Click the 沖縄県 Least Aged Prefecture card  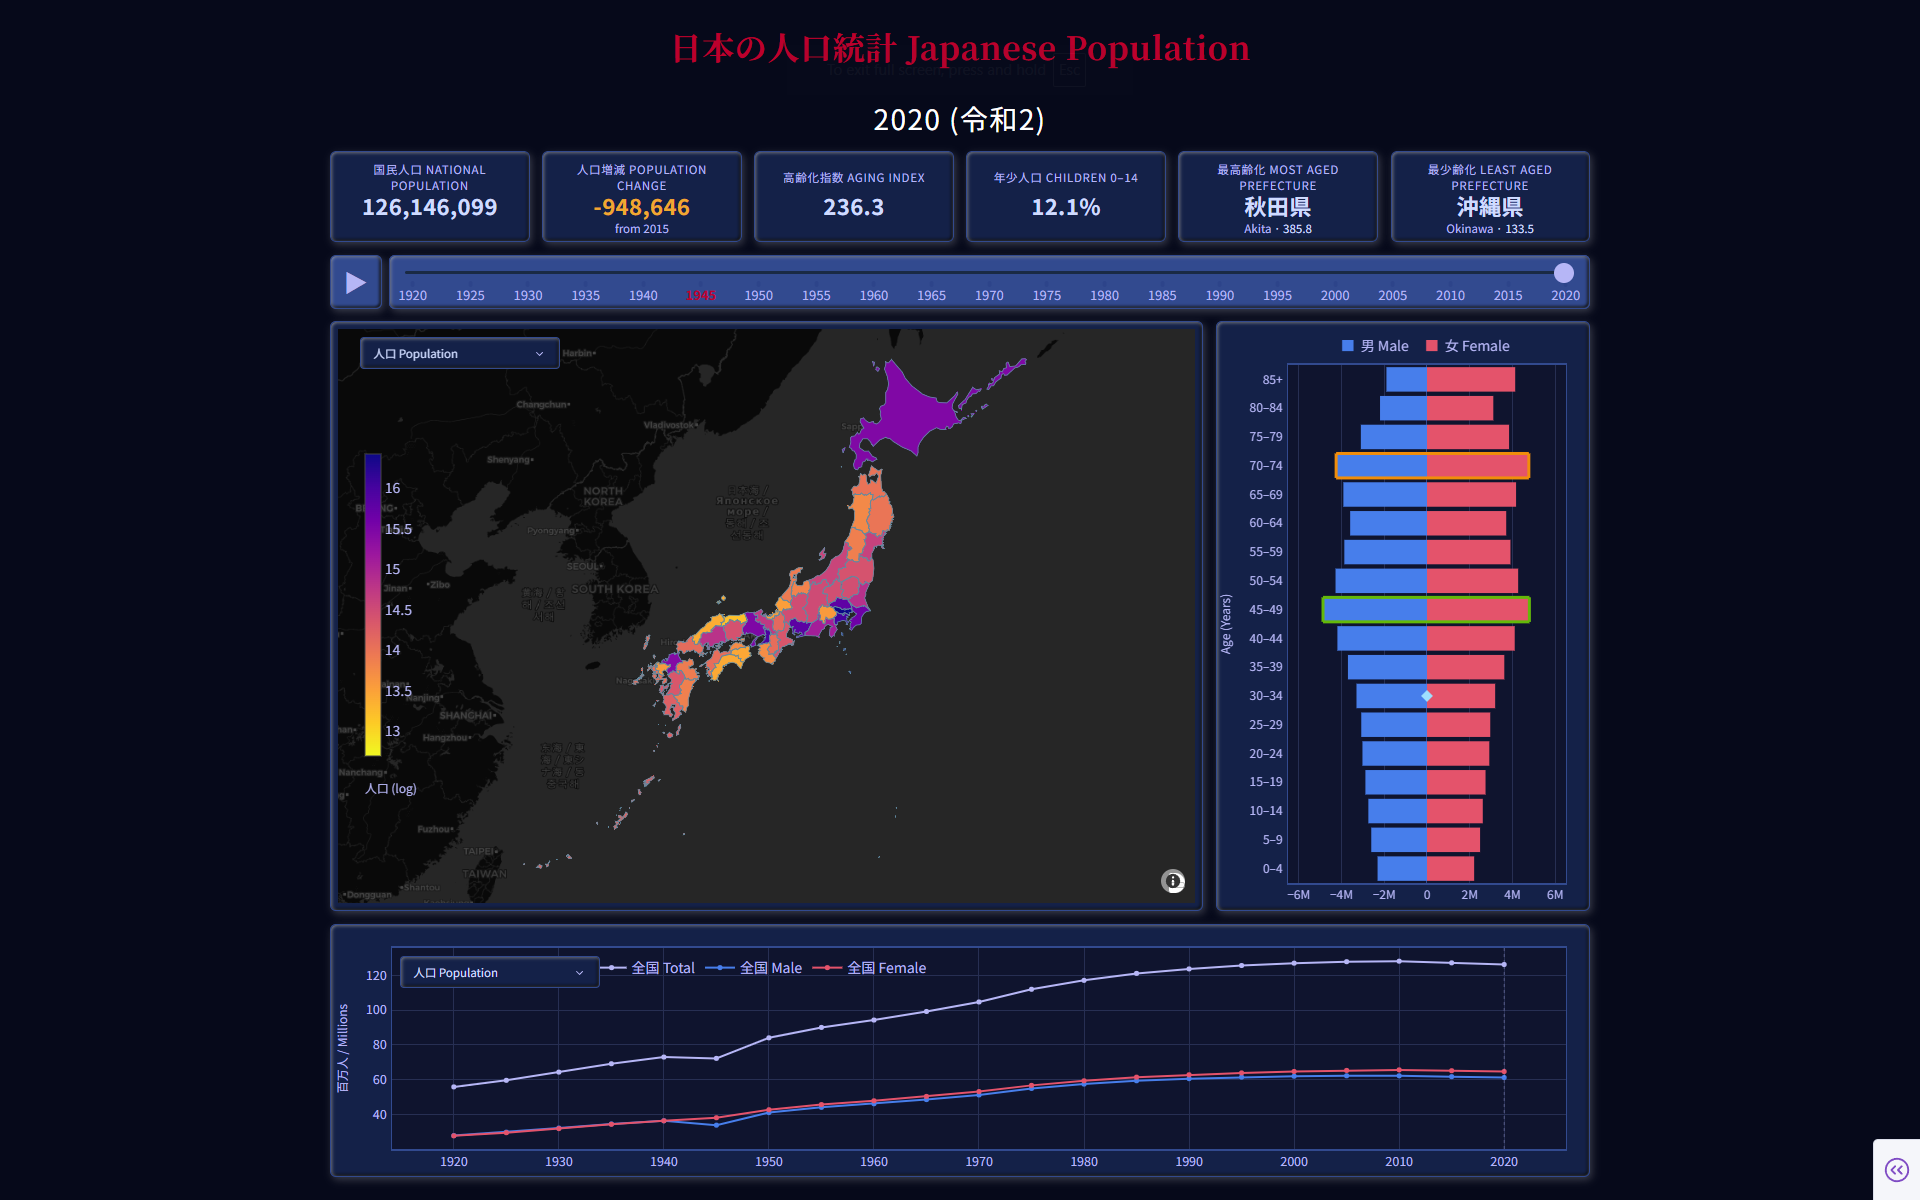[1490, 197]
